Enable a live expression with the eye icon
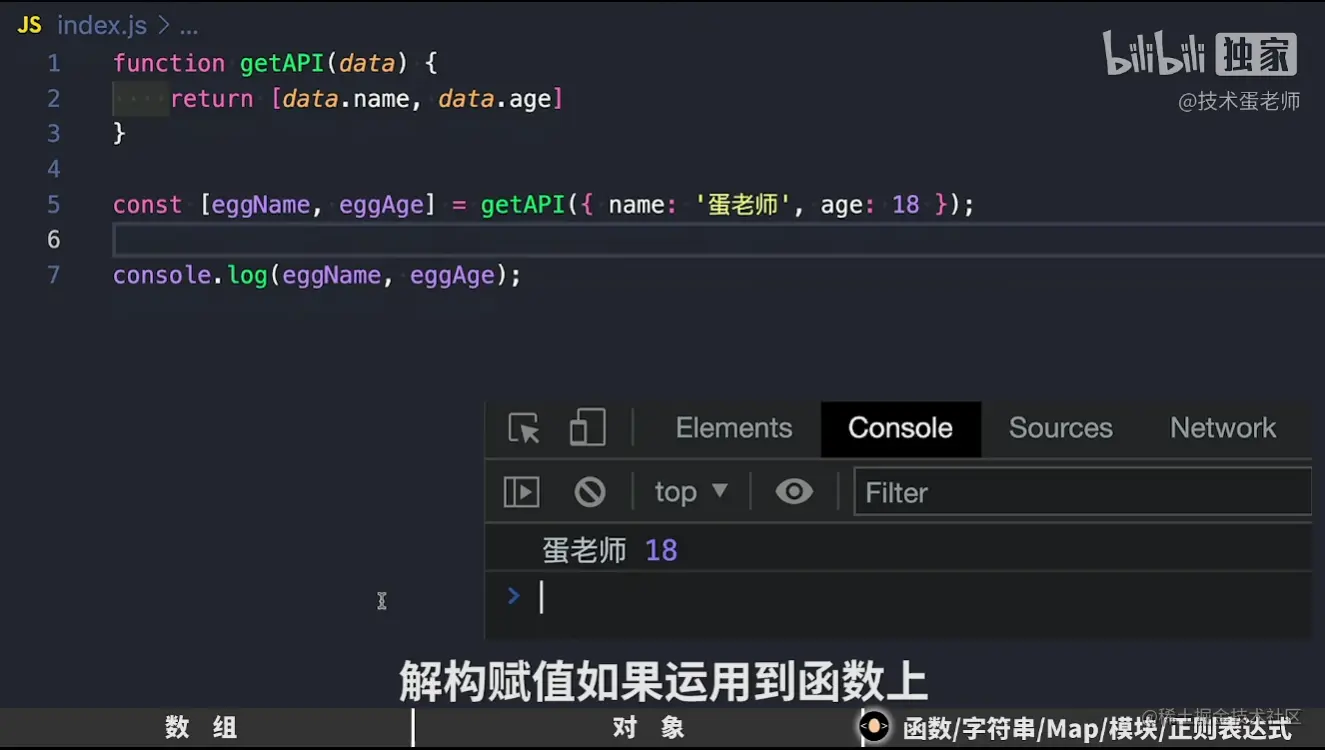This screenshot has height=750, width=1325. 793,491
